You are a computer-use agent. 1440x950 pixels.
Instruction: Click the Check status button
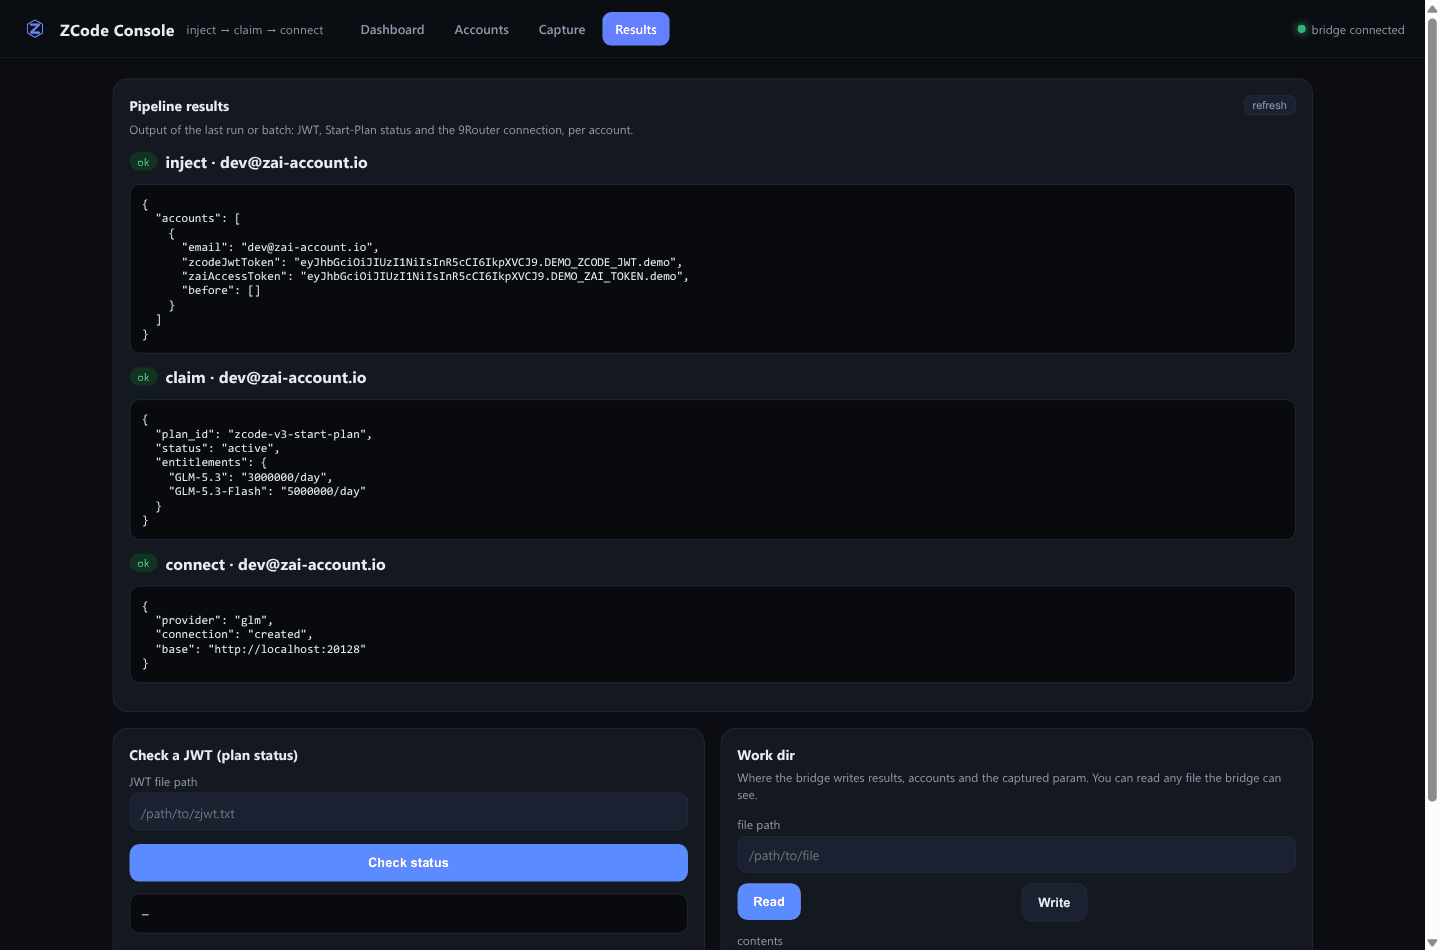tap(408, 862)
